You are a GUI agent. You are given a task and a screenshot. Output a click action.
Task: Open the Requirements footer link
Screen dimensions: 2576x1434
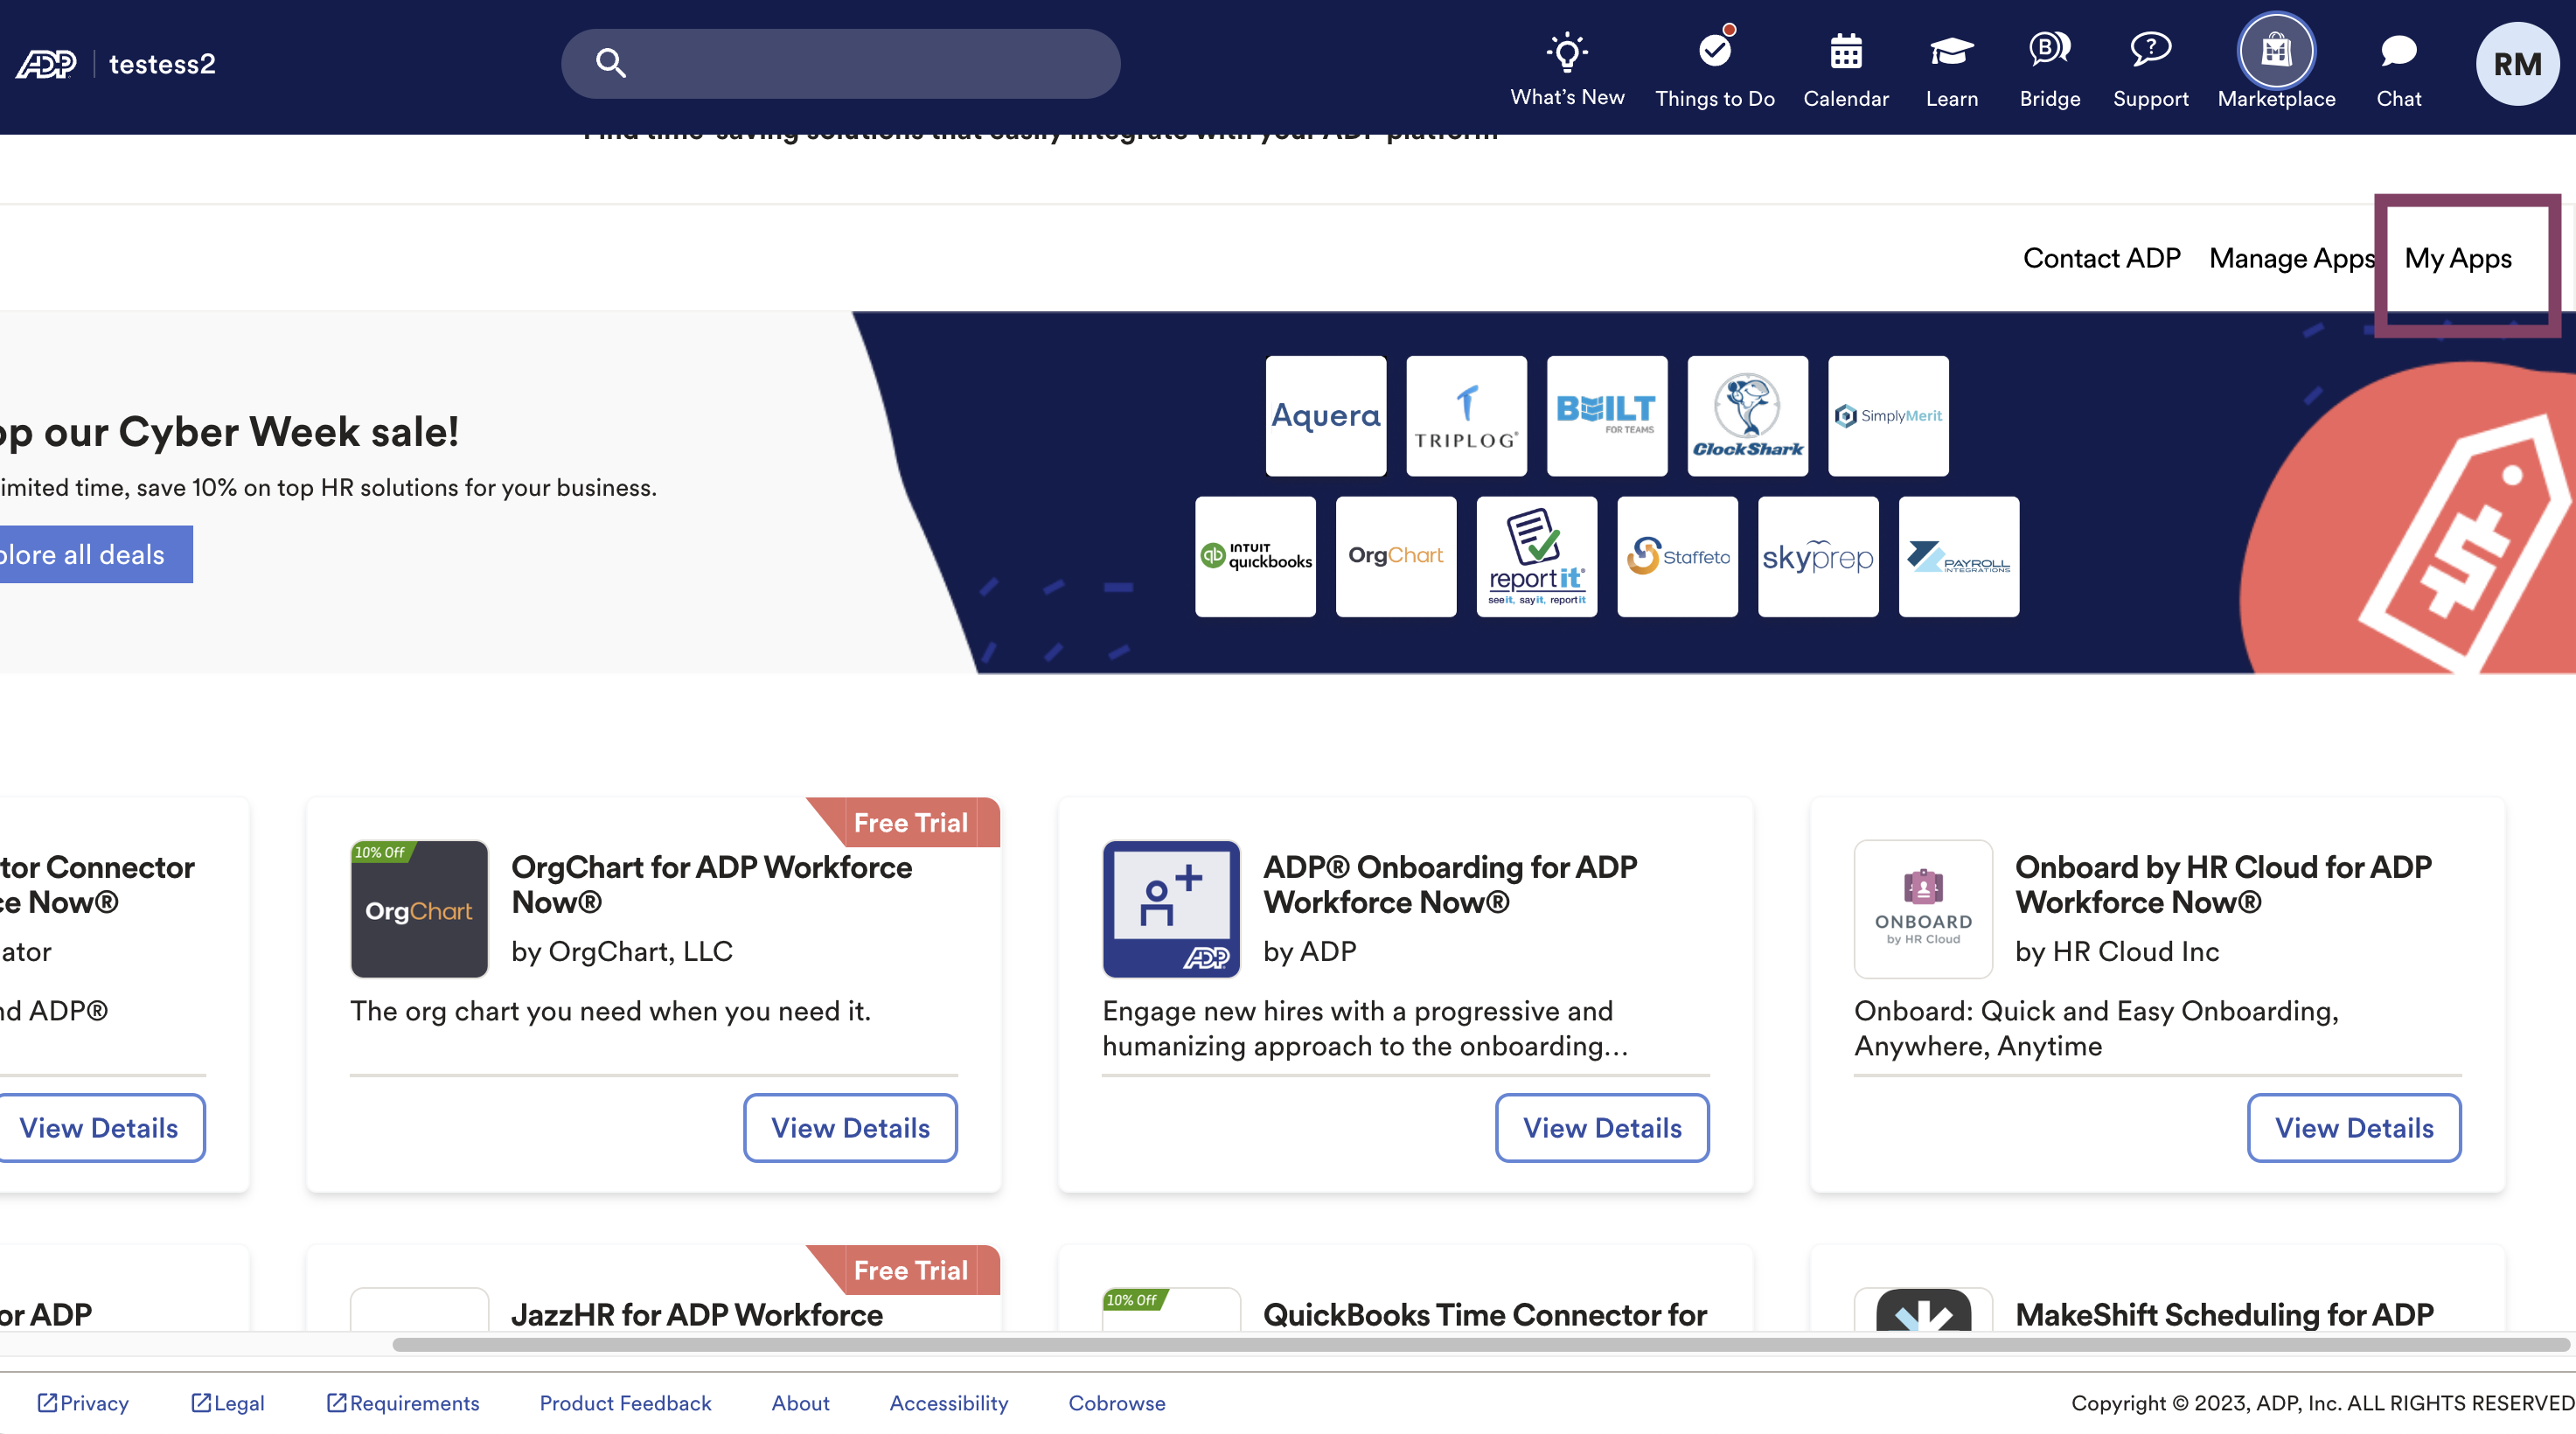click(403, 1403)
